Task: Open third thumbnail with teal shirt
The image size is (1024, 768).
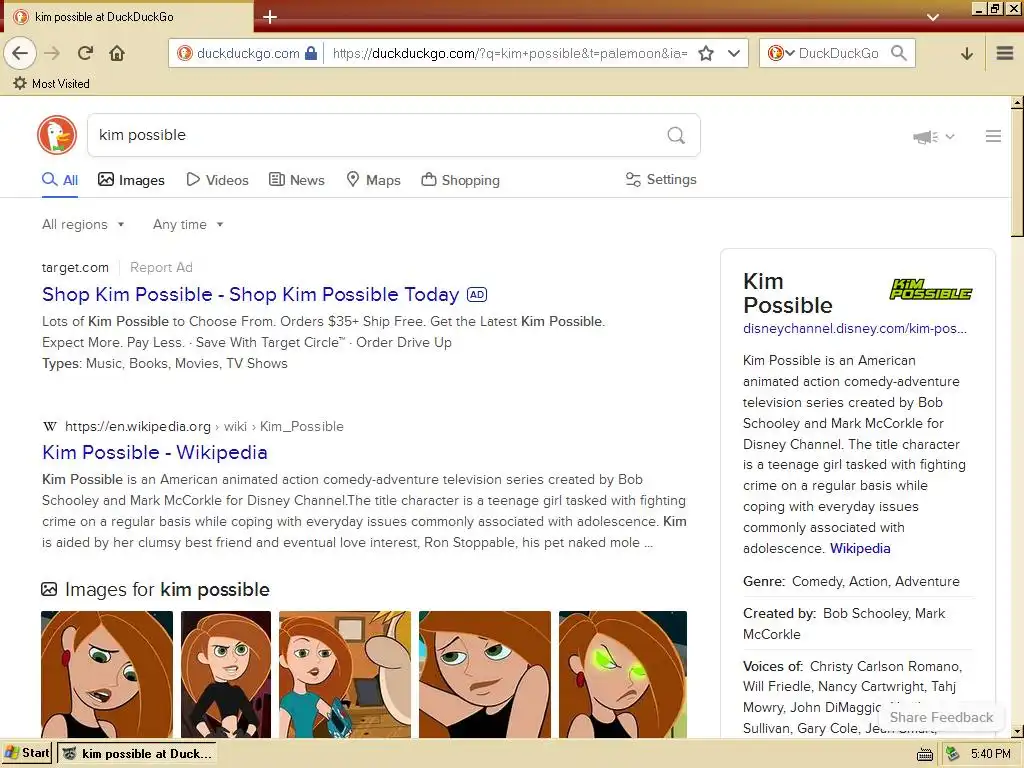Action: tap(345, 674)
